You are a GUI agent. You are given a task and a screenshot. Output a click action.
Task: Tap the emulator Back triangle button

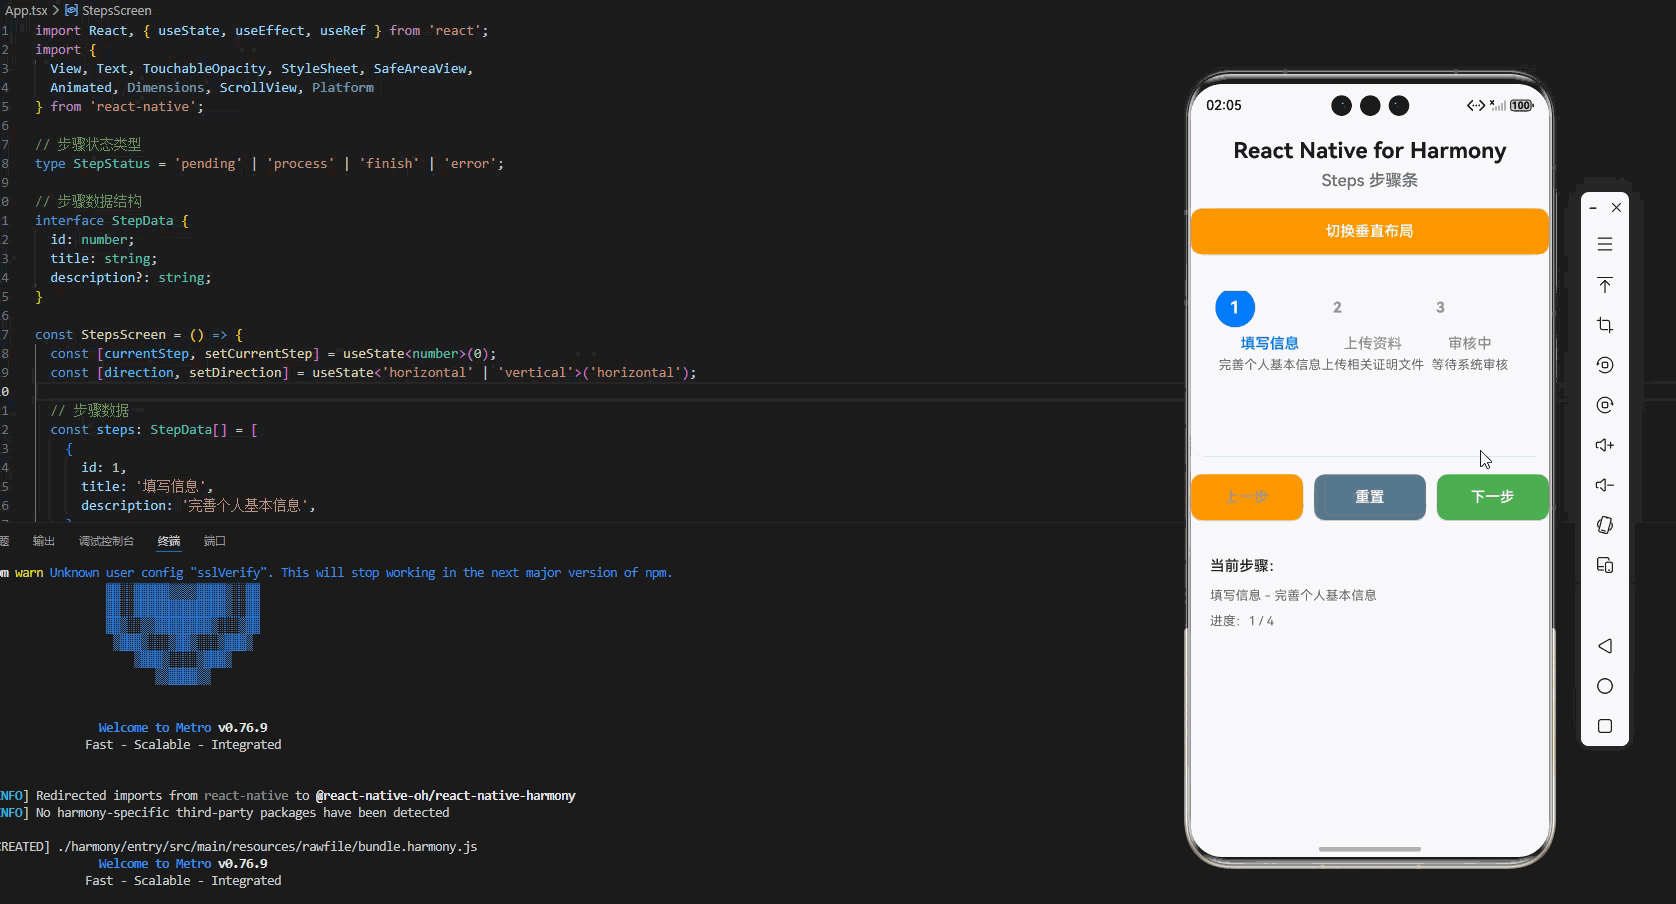pyautogui.click(x=1605, y=646)
